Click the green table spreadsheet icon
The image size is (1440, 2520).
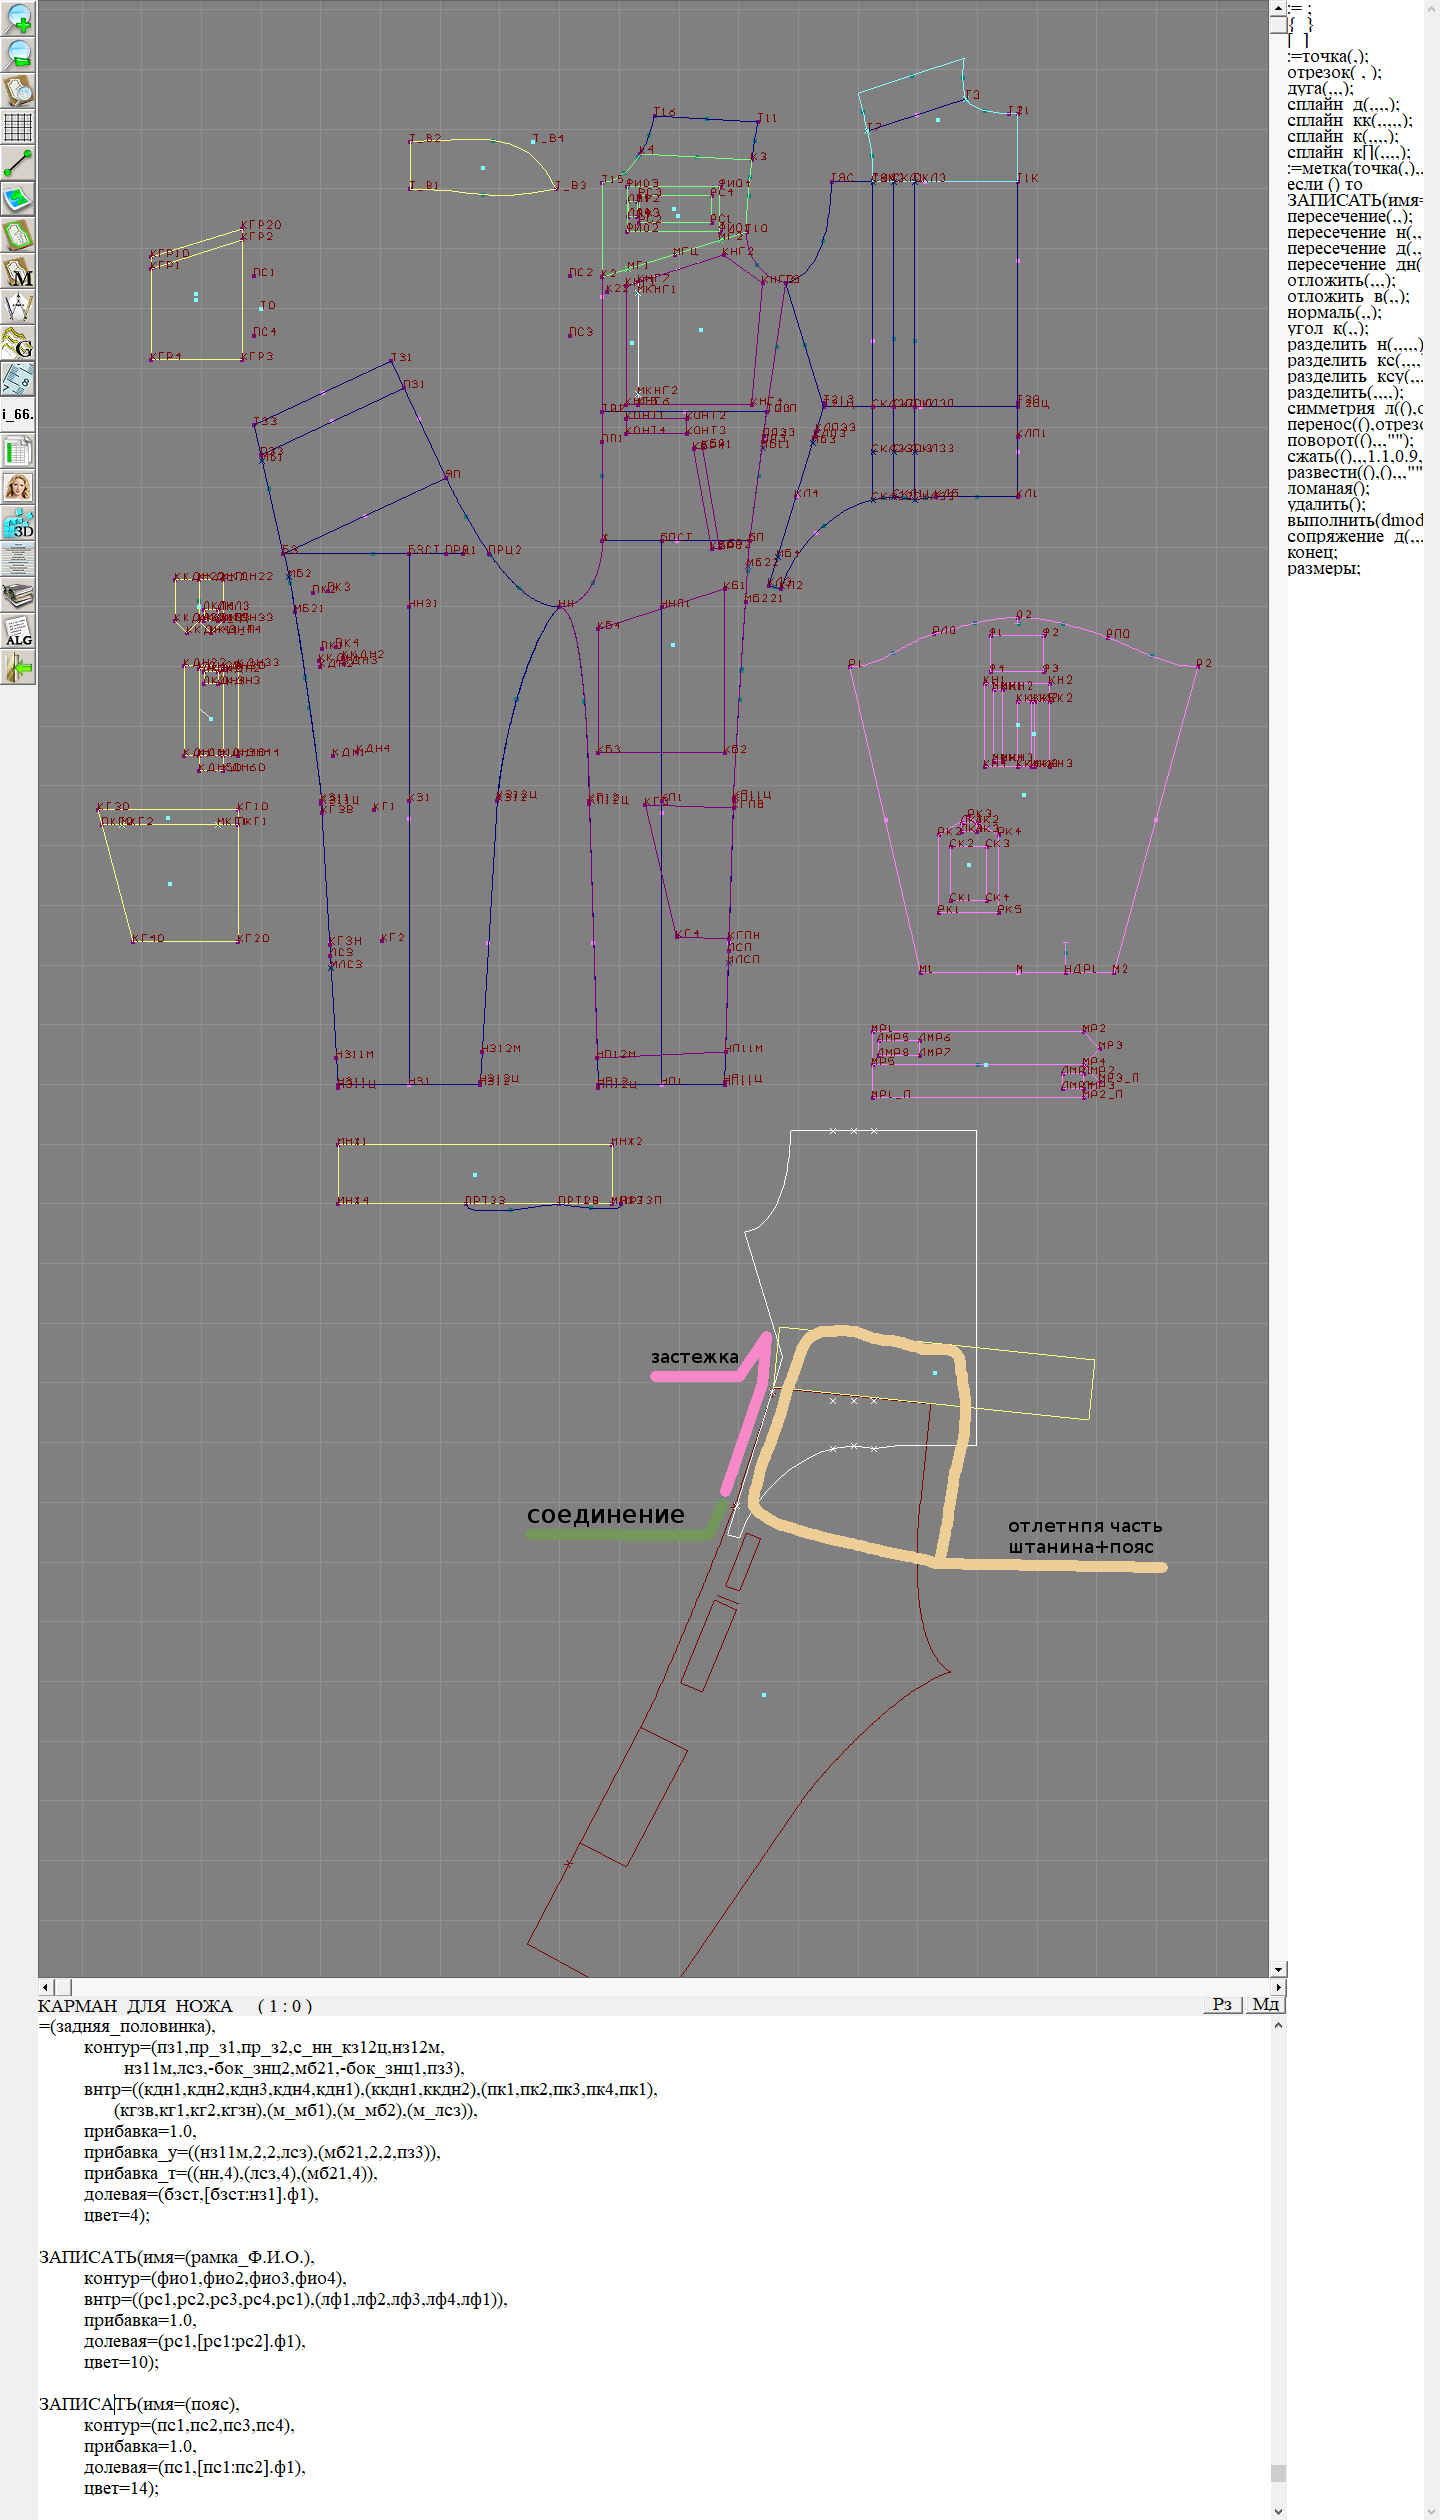click(18, 451)
